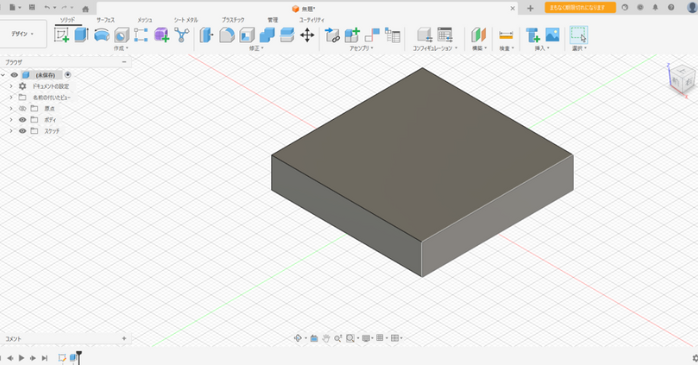The height and width of the screenshot is (365, 698).
Task: Select the Extrude tool
Action: pyautogui.click(x=81, y=35)
